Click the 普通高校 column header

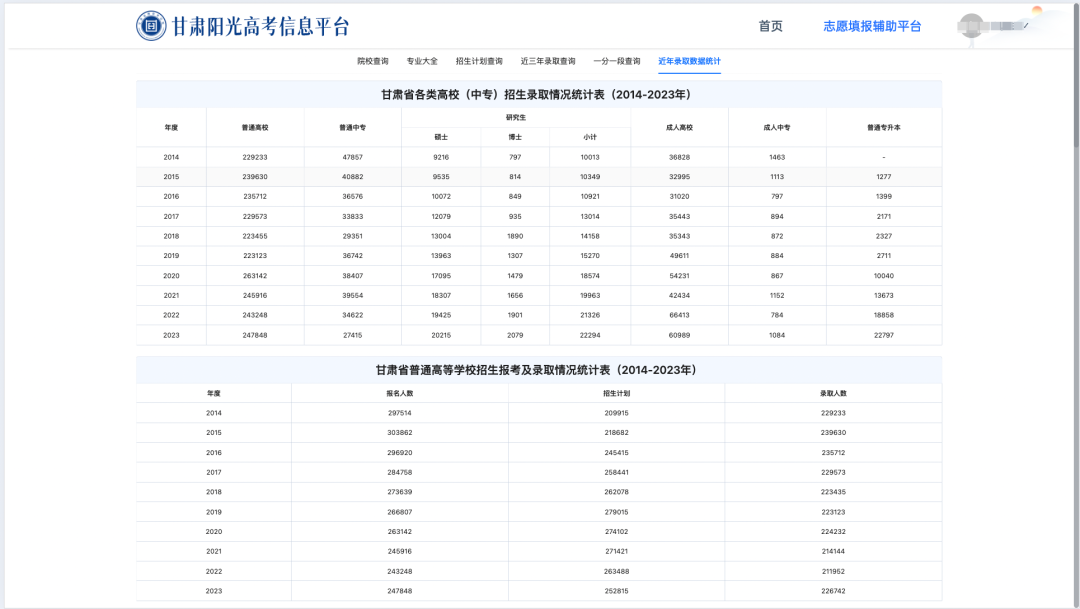[255, 127]
